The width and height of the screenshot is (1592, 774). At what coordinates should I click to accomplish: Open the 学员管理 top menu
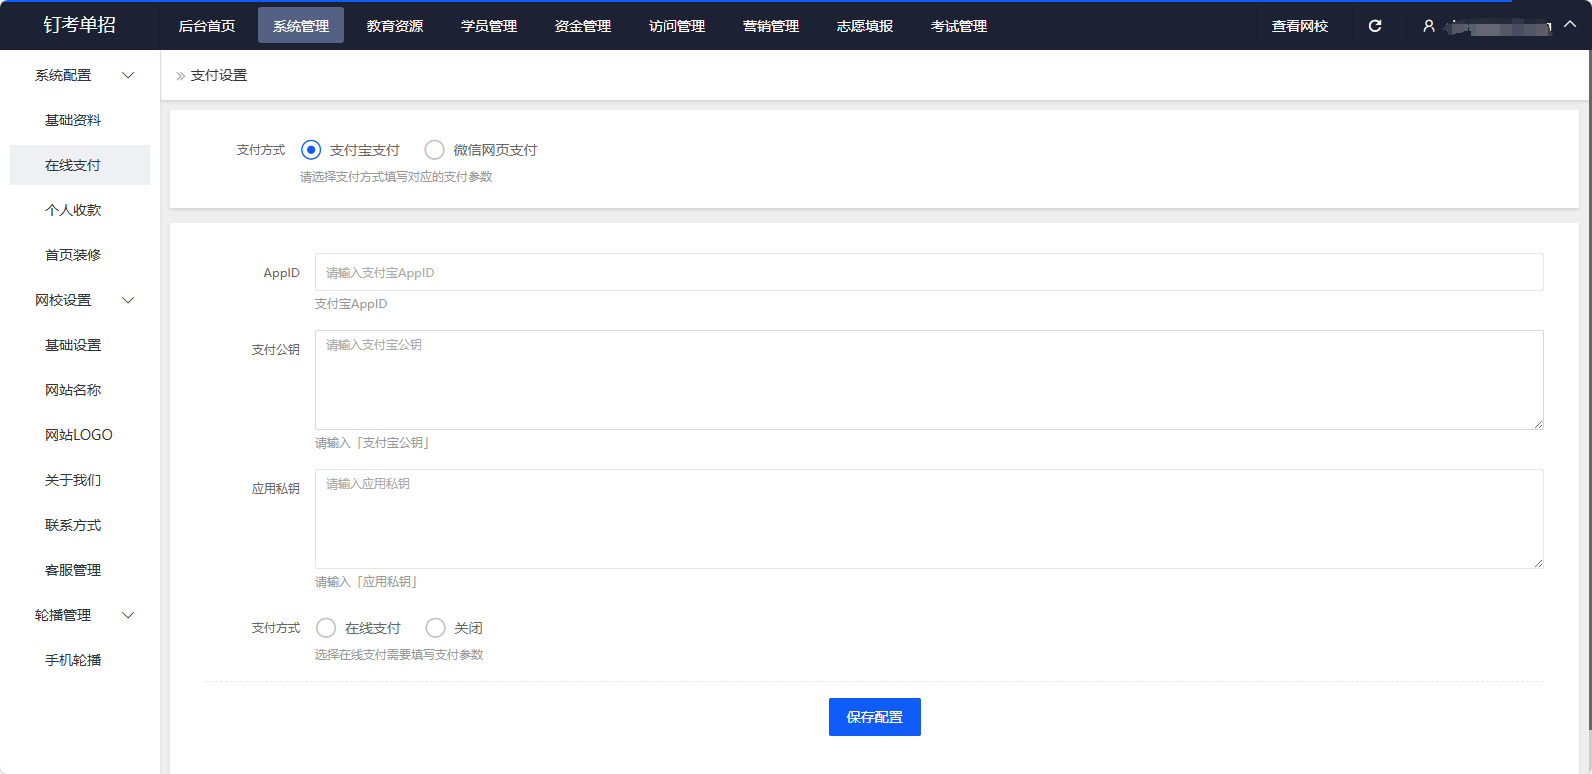pyautogui.click(x=489, y=26)
